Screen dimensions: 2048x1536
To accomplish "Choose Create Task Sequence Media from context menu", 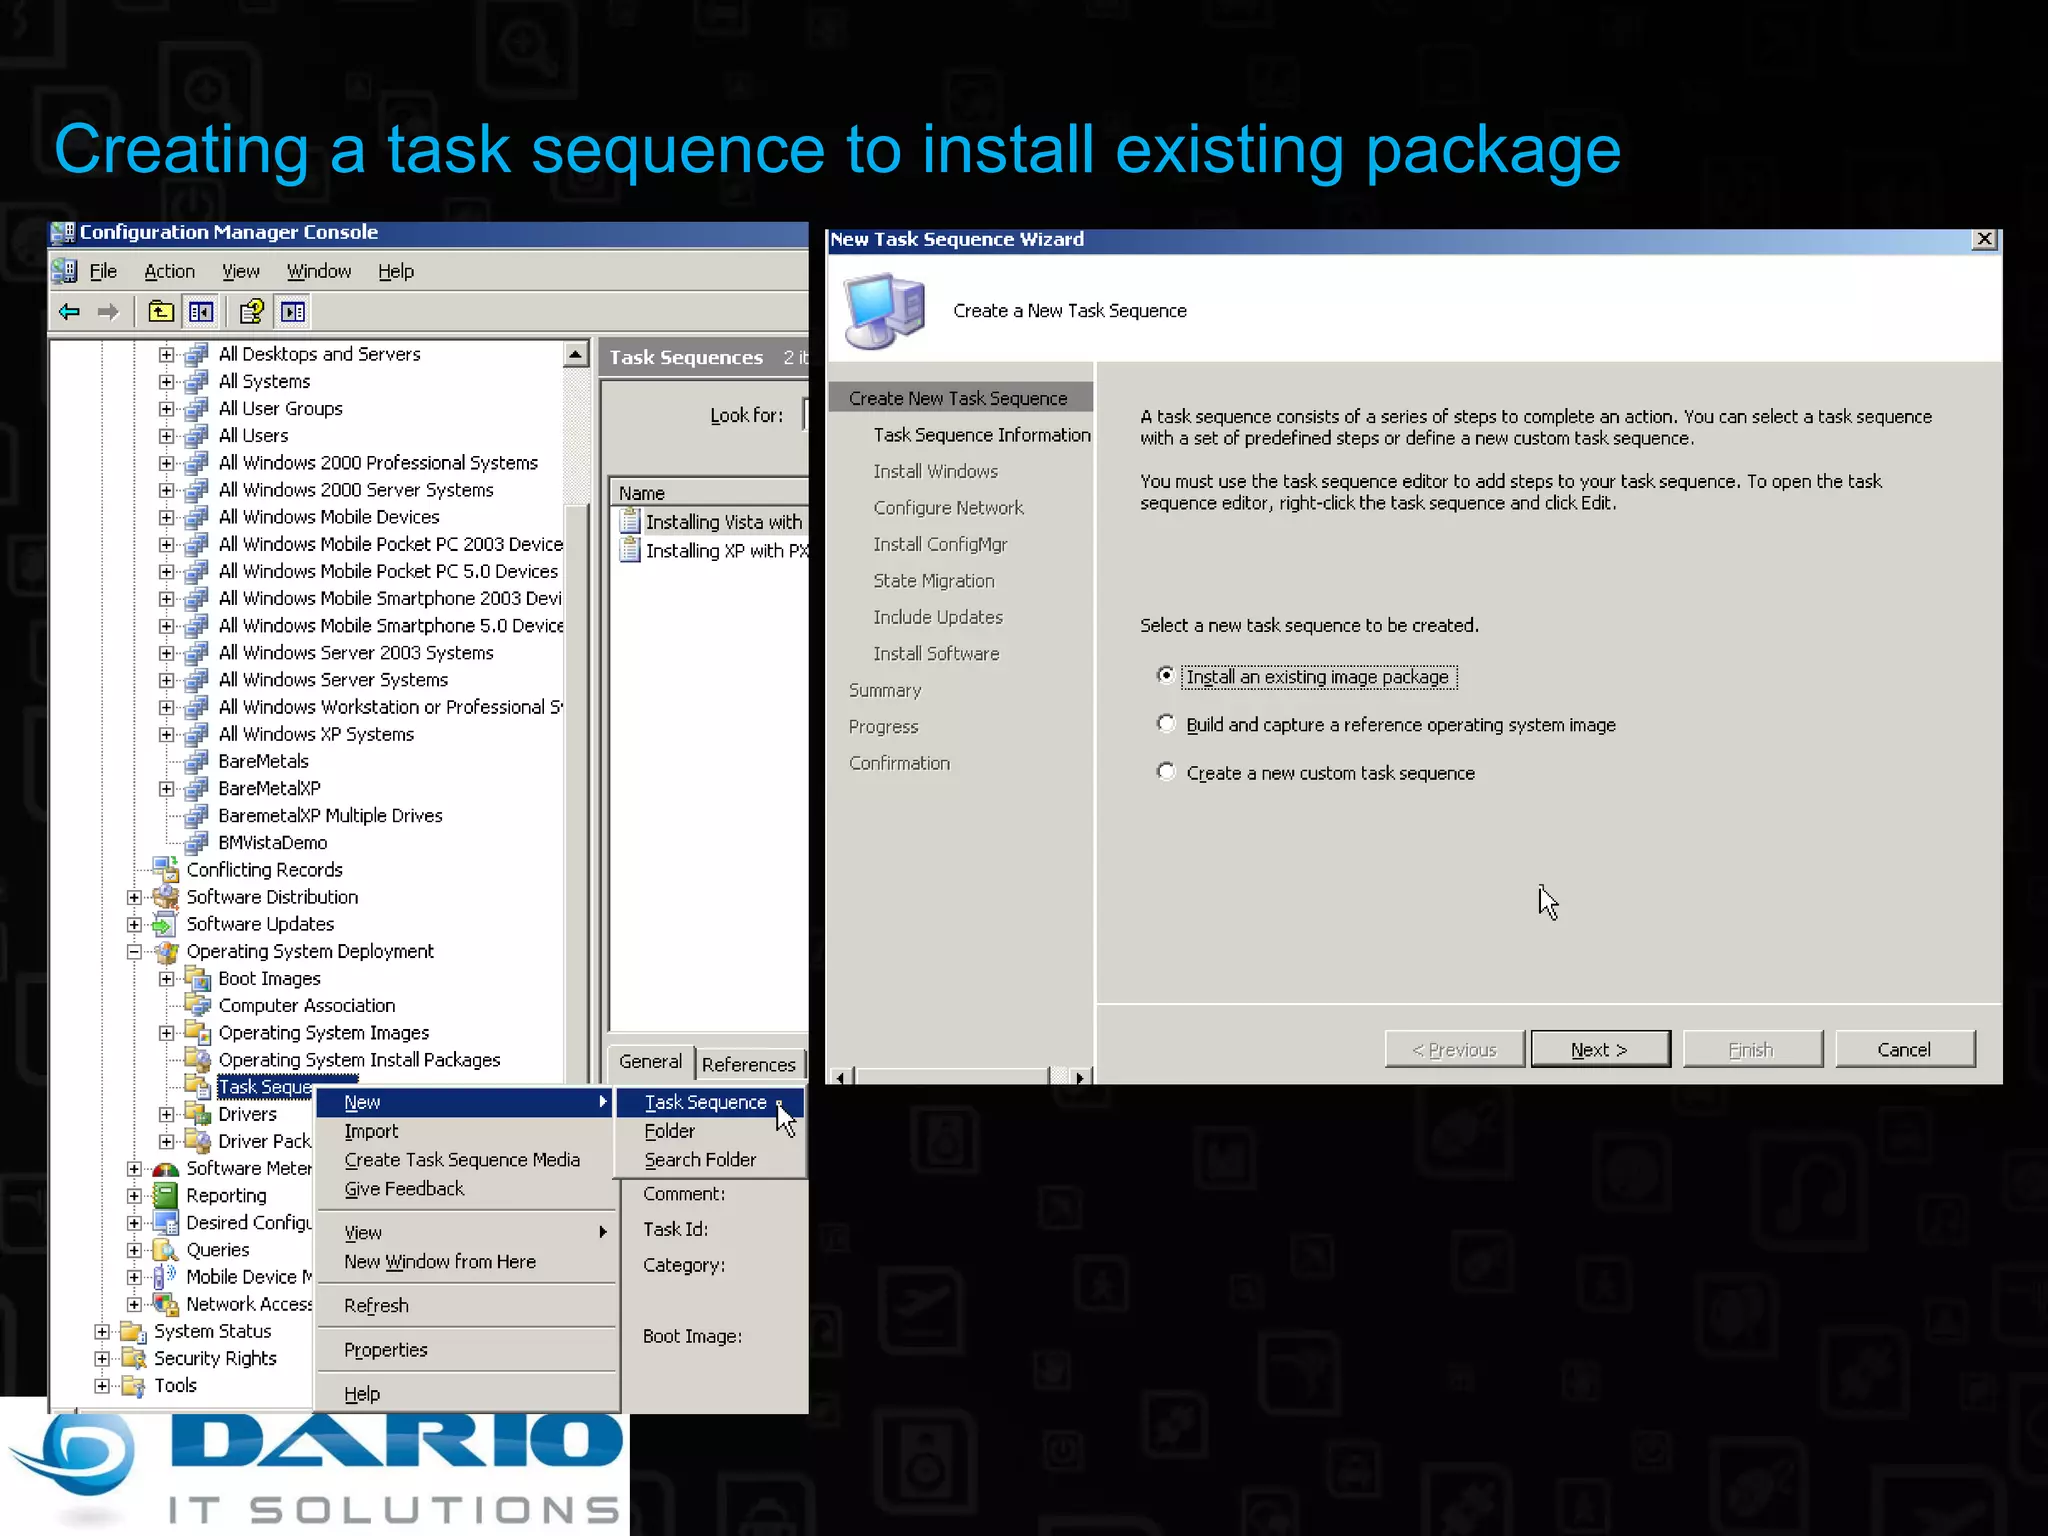I will point(462,1160).
